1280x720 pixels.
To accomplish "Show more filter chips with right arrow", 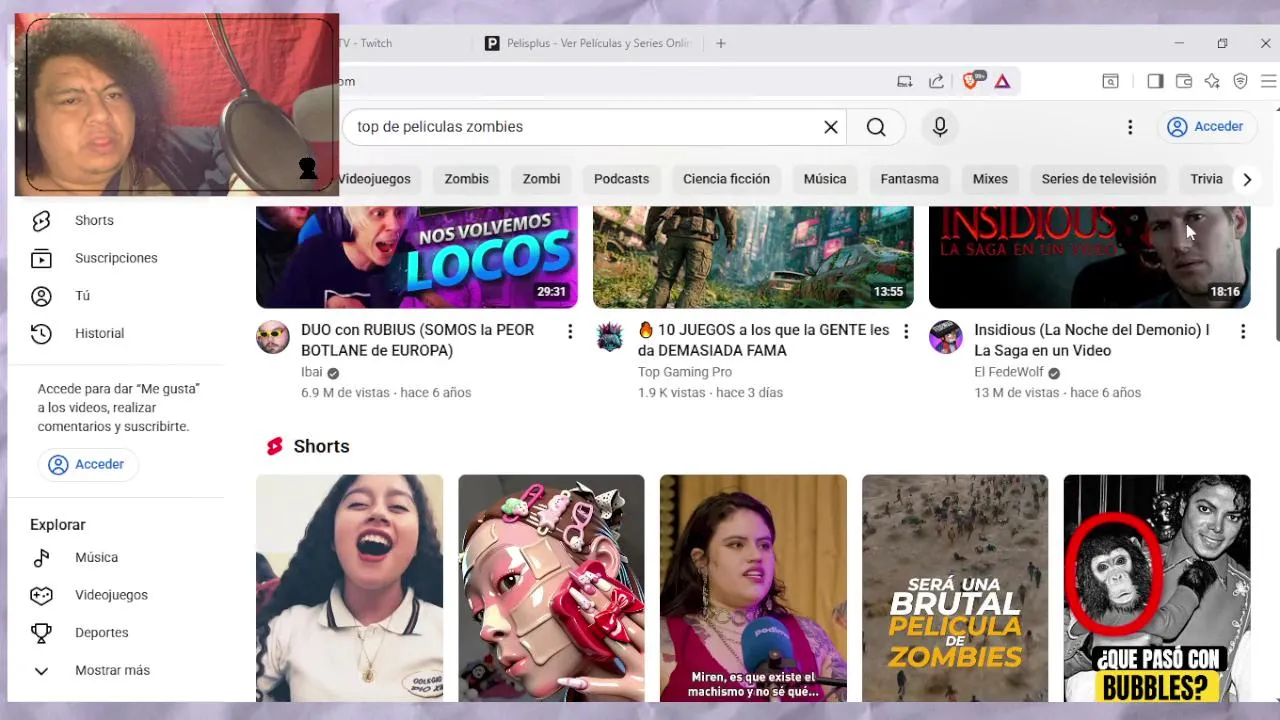I will [x=1247, y=179].
